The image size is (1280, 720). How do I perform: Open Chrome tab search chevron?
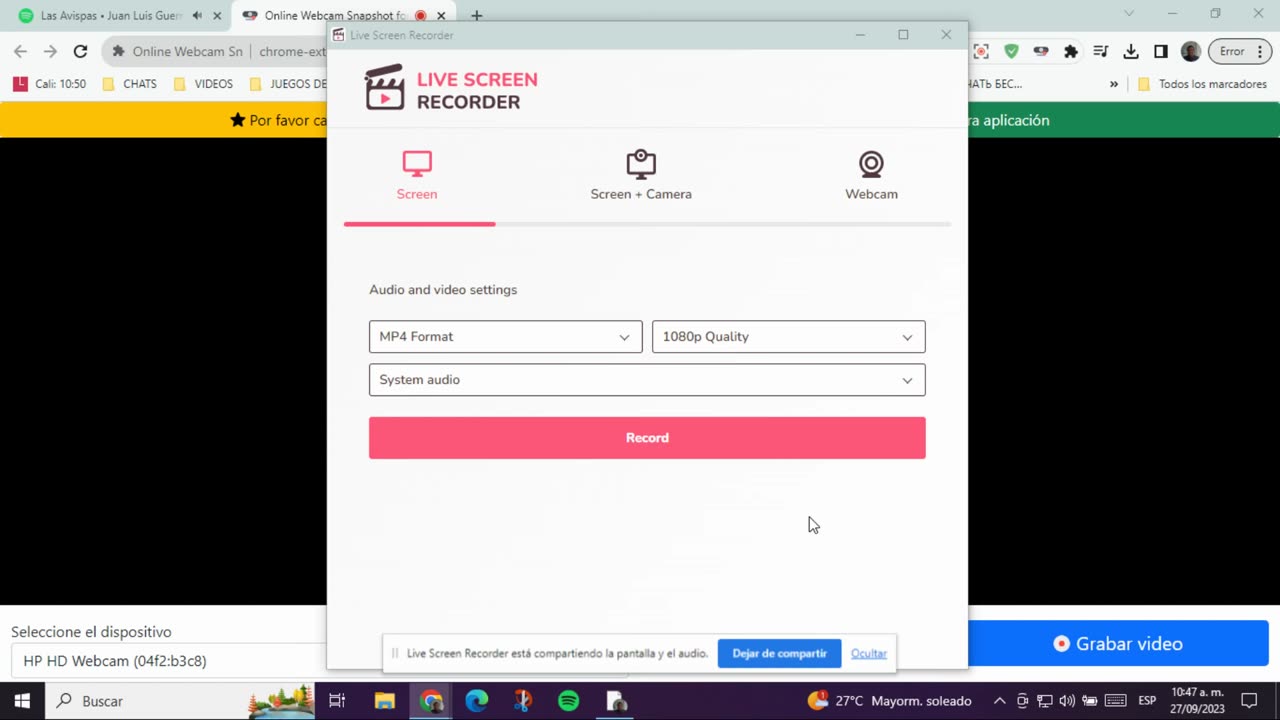coord(1129,14)
